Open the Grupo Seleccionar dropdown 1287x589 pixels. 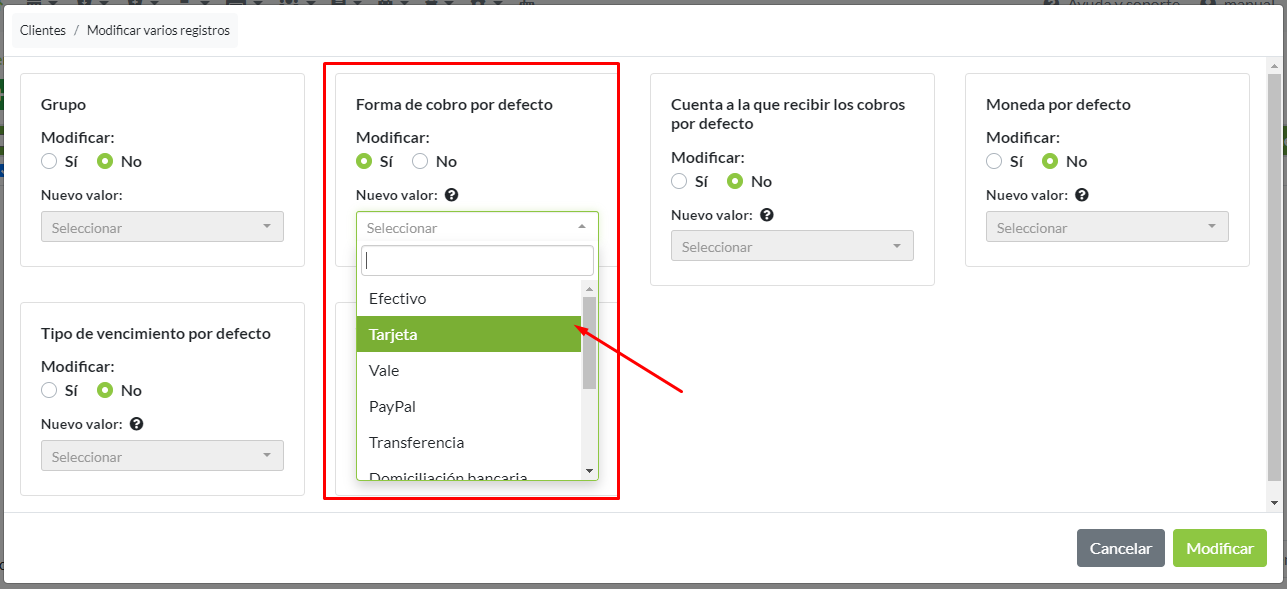pos(162,227)
